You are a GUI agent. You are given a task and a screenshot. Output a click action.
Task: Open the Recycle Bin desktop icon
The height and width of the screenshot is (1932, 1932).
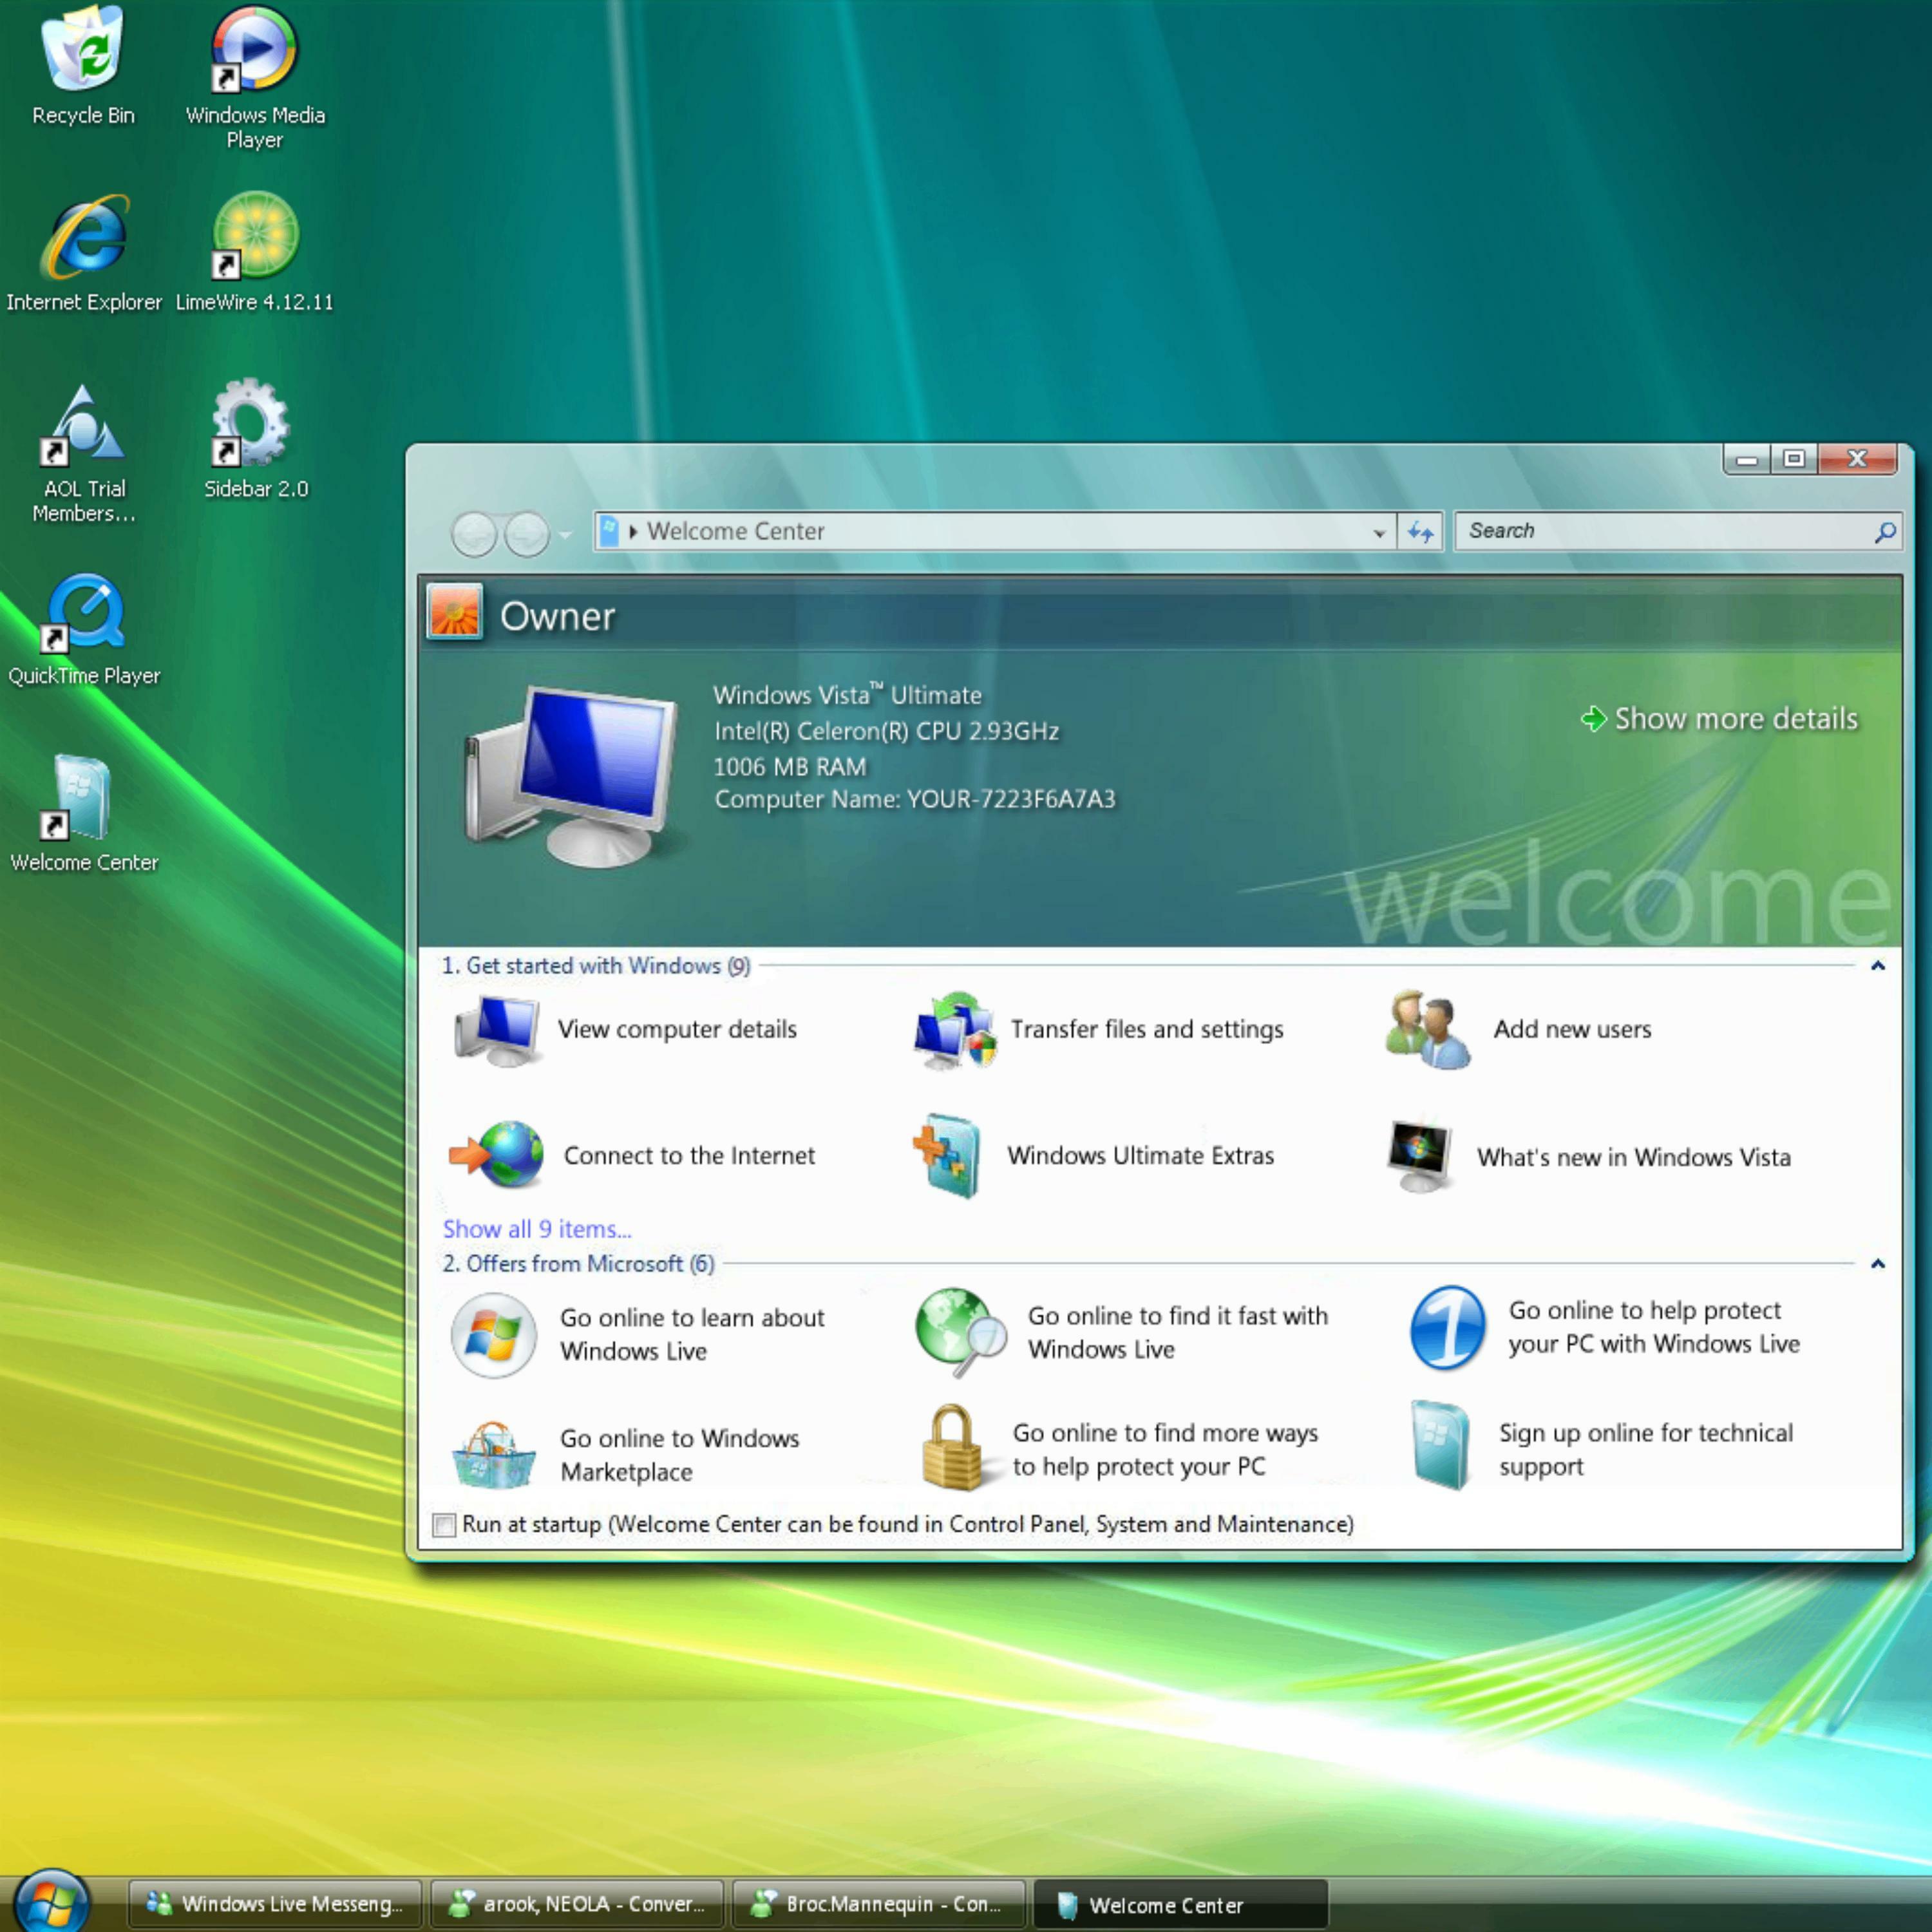[83, 66]
